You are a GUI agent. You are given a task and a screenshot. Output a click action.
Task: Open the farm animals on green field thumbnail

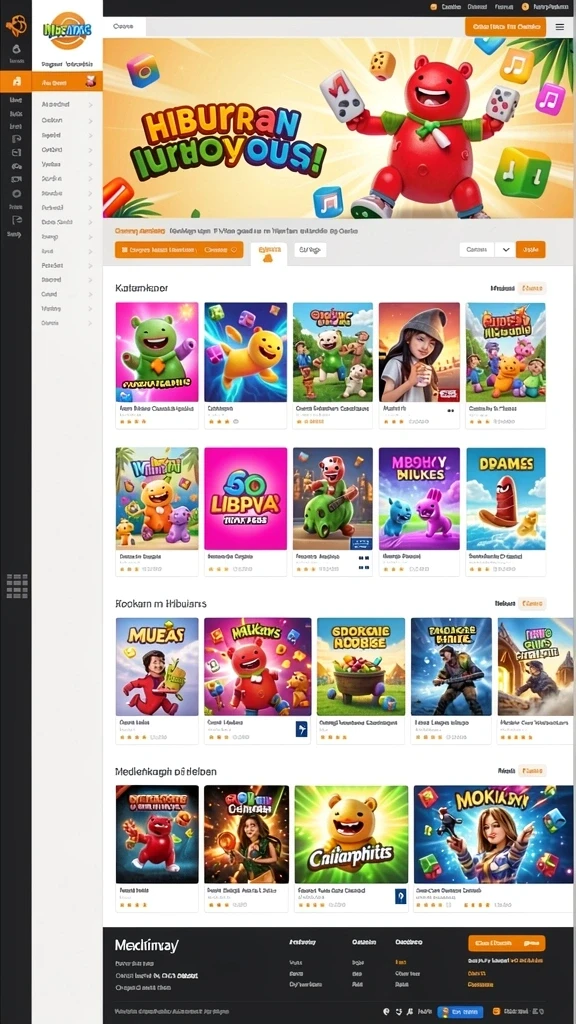tap(333, 352)
